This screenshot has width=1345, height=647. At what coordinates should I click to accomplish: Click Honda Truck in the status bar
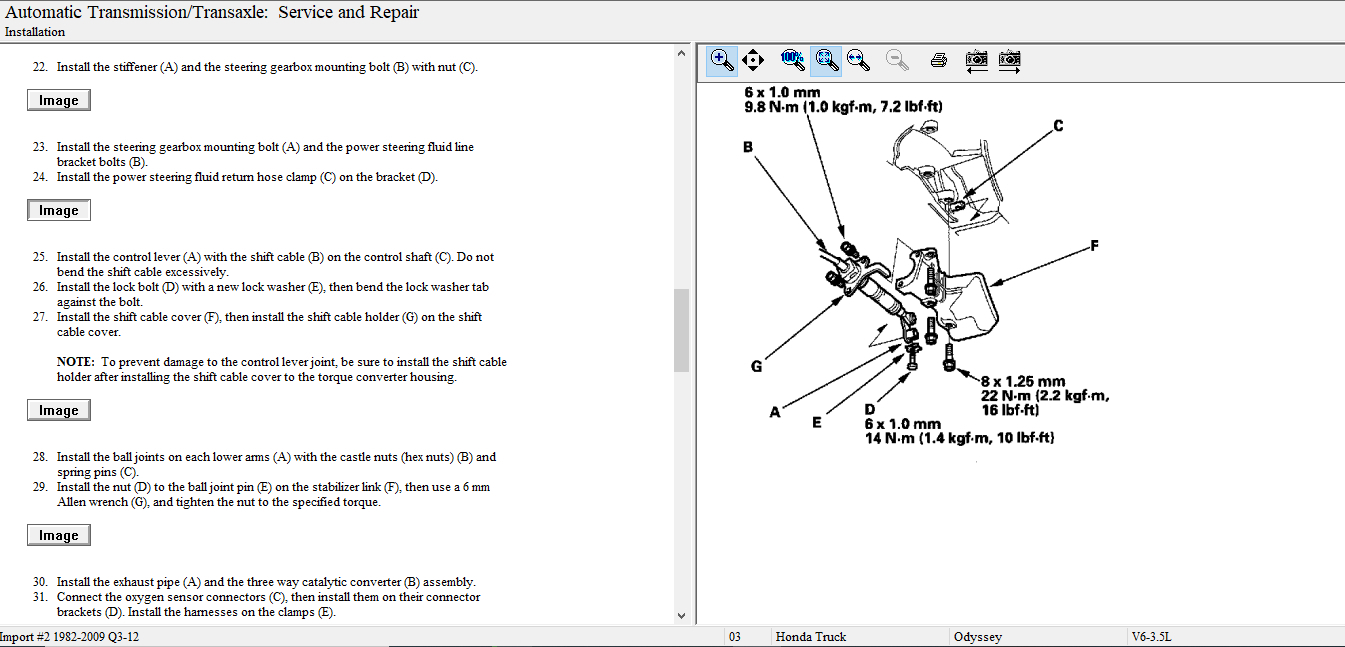[x=810, y=637]
